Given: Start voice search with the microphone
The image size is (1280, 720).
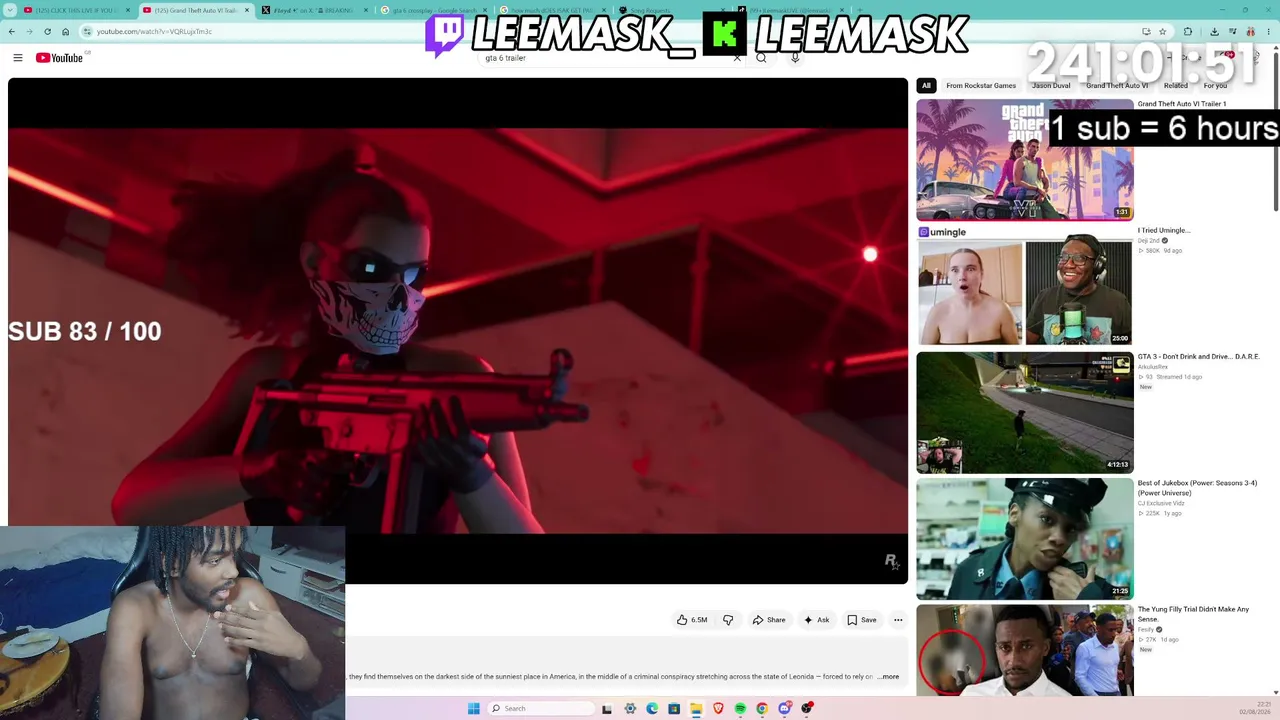Looking at the screenshot, I should tap(795, 58).
